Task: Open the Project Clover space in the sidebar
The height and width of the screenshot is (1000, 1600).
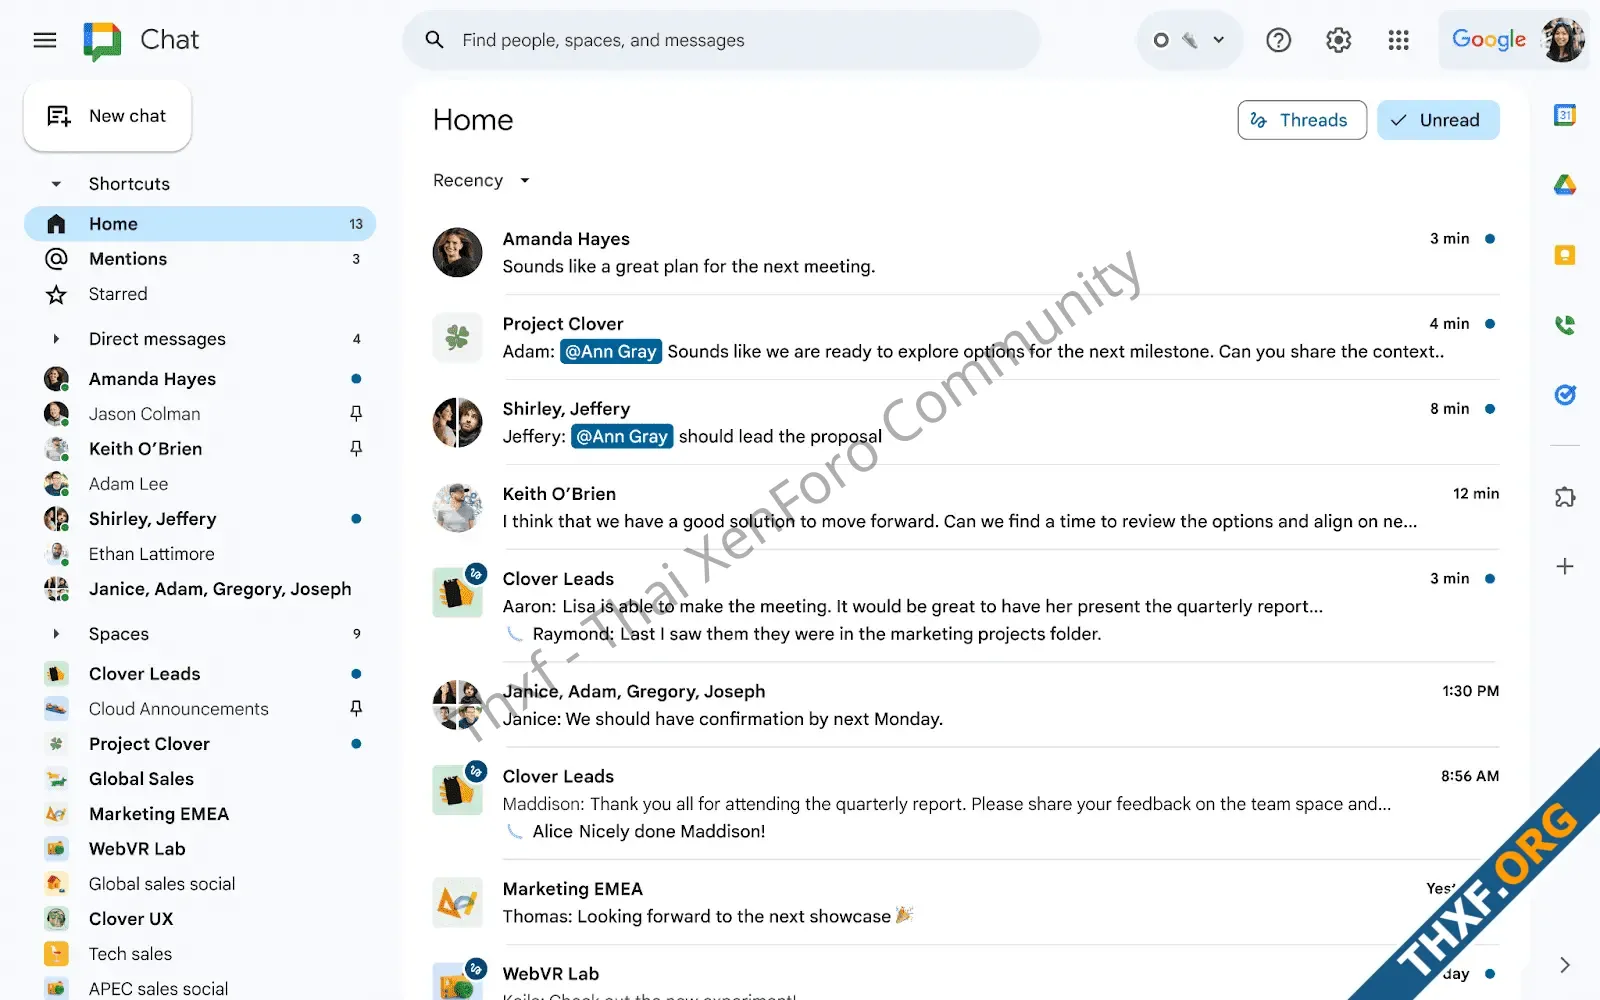Action: point(200,744)
